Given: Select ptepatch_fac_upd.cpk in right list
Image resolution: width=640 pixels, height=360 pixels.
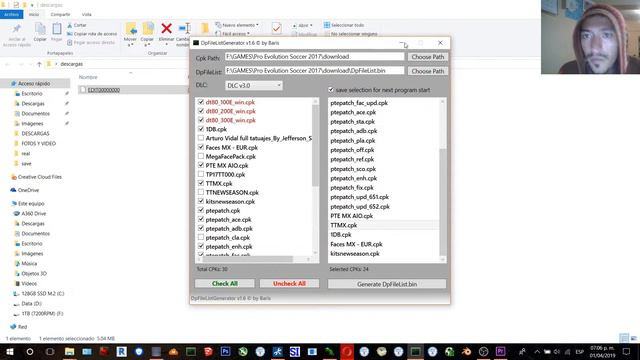Looking at the screenshot, I should (x=359, y=103).
